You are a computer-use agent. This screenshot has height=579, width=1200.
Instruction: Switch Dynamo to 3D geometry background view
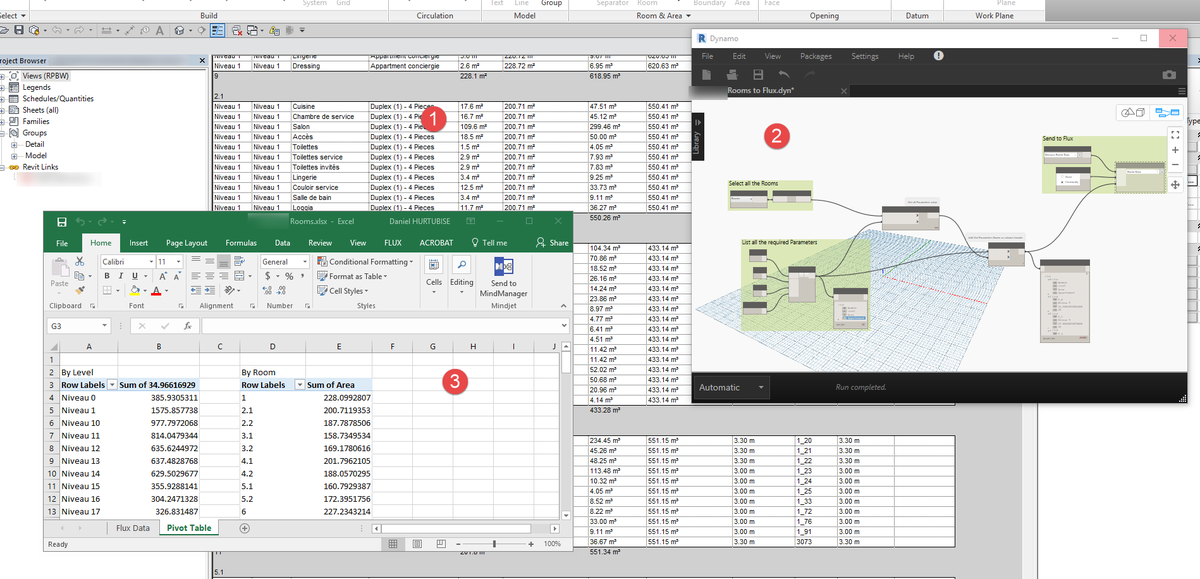[1134, 113]
